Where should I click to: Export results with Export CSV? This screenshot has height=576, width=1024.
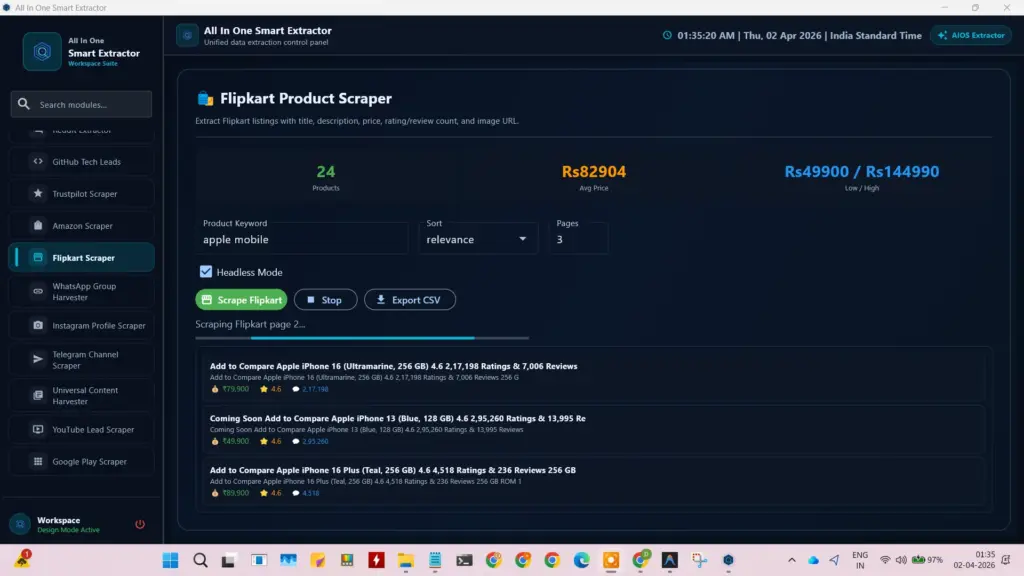pos(409,300)
